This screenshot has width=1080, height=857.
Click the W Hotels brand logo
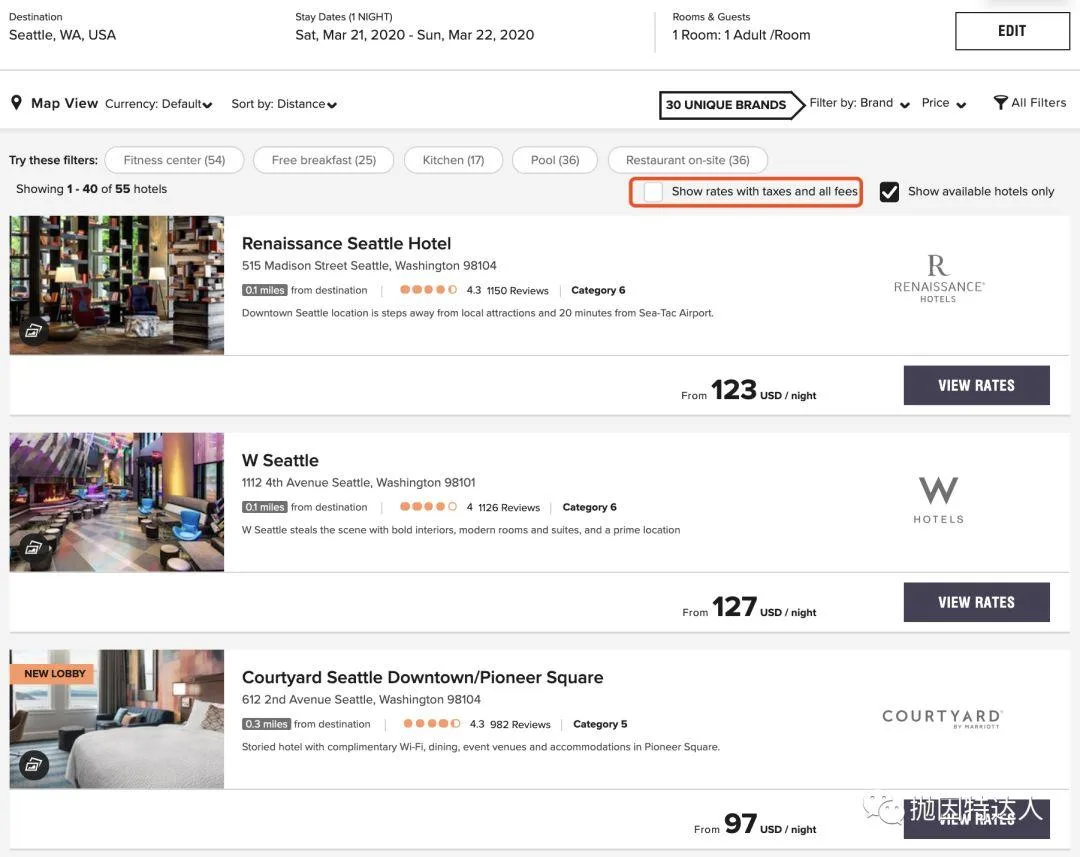click(938, 500)
